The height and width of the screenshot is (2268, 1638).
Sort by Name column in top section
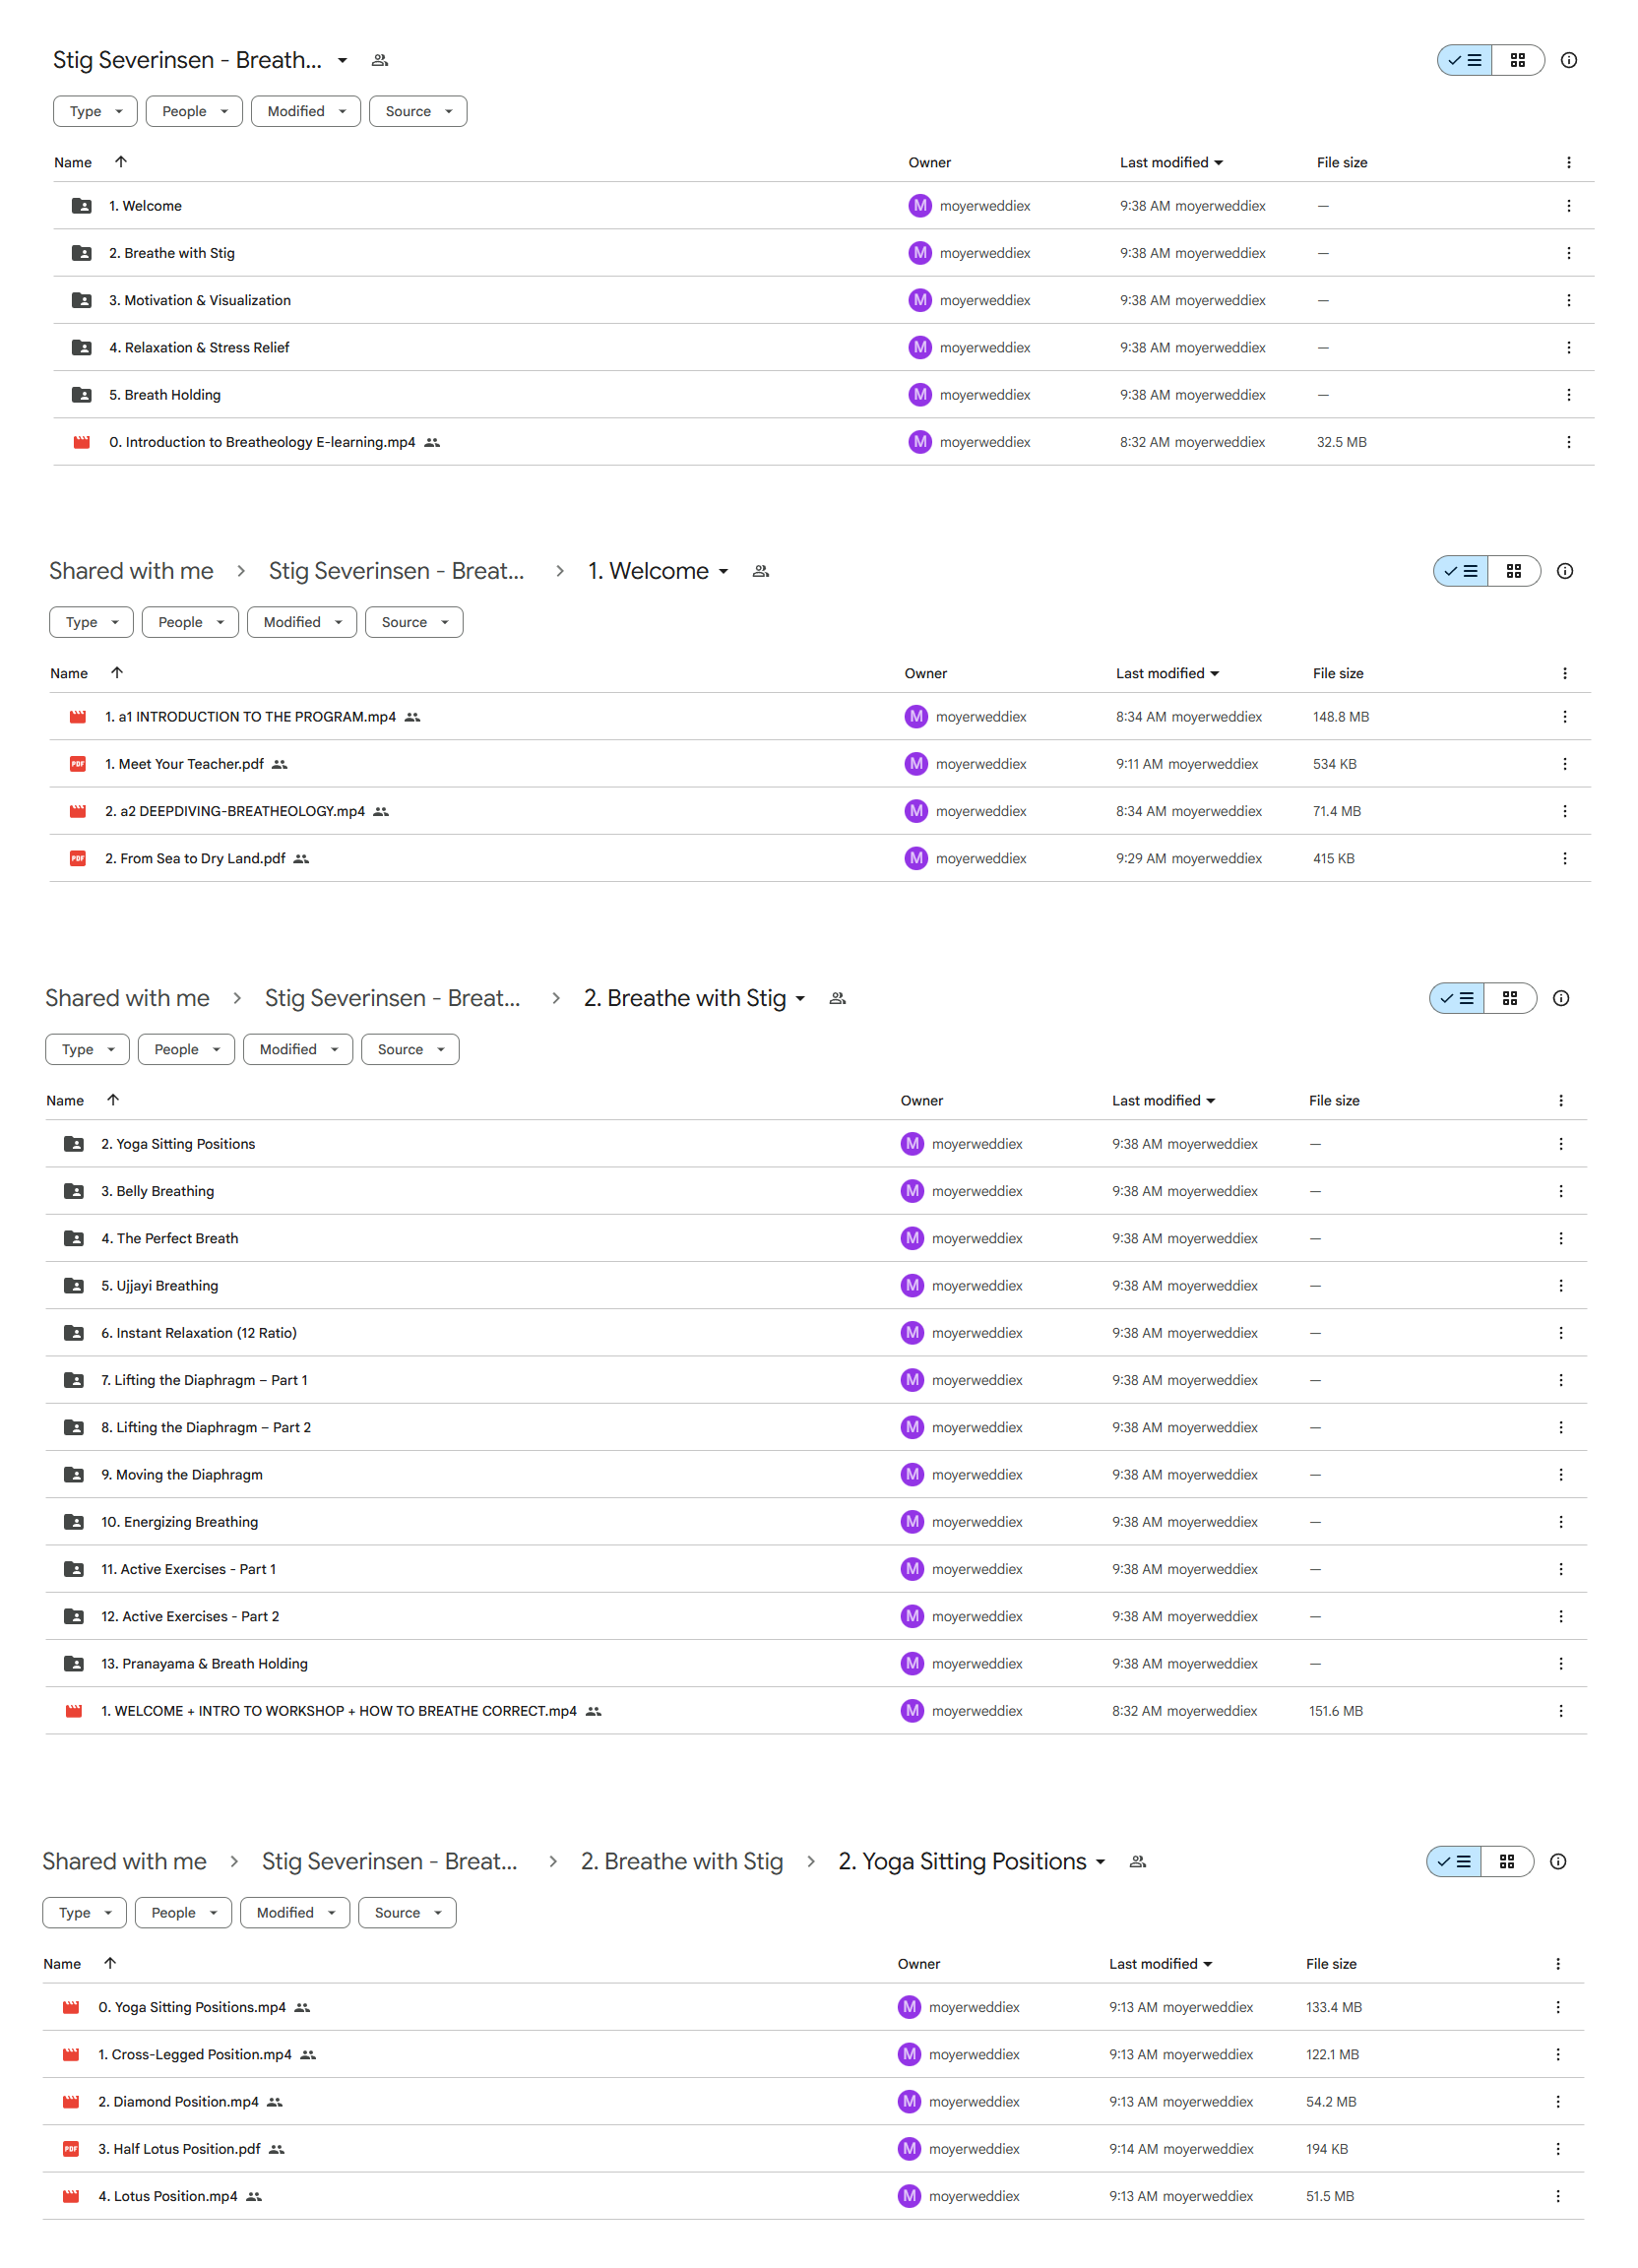point(73,162)
